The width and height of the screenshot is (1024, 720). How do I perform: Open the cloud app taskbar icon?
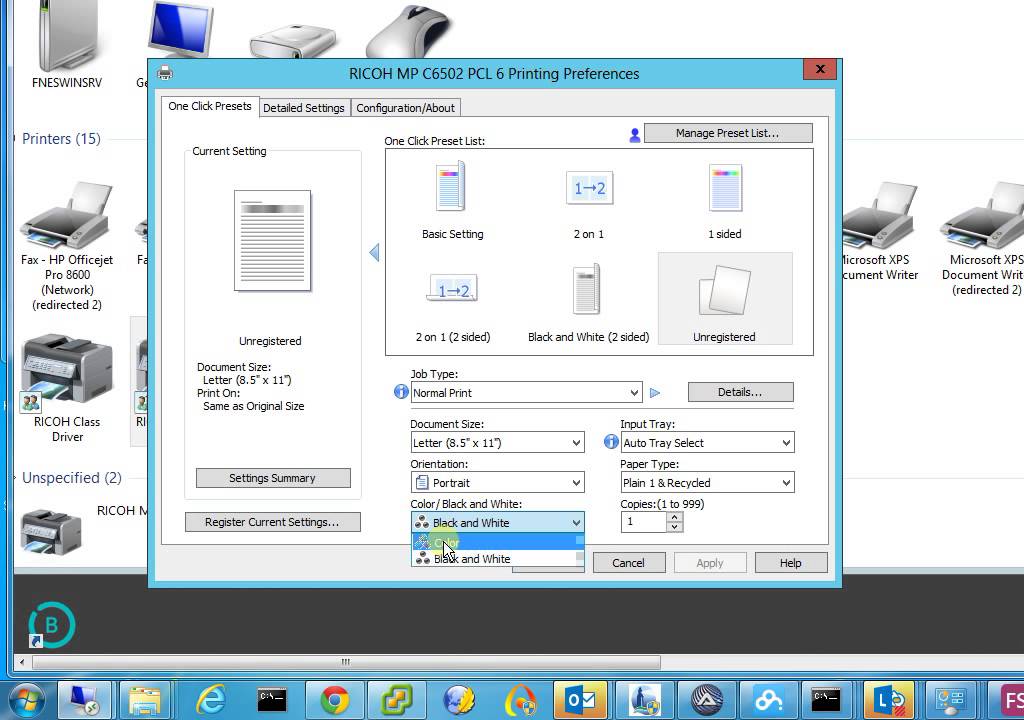pos(768,700)
